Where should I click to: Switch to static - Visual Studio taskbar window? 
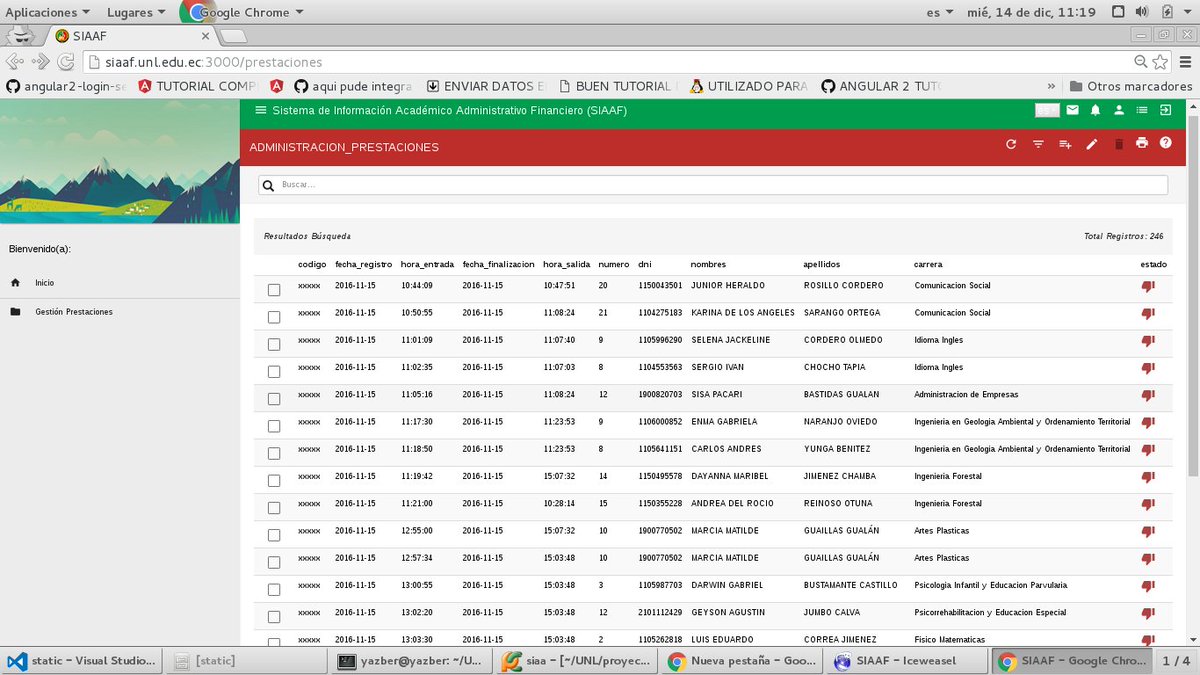click(82, 661)
